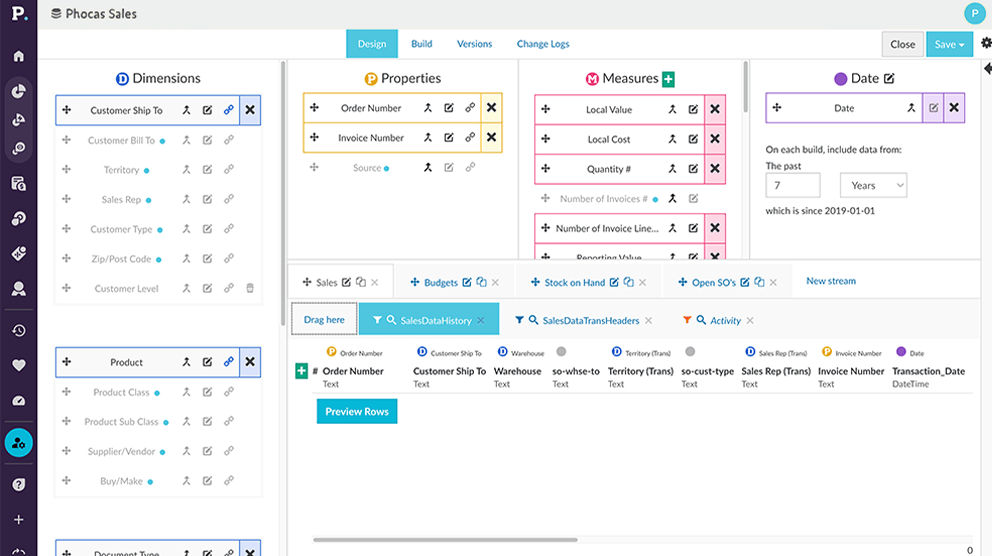Image resolution: width=992 pixels, height=556 pixels.
Task: Click the plus icon in sidebar
Action: 18,519
